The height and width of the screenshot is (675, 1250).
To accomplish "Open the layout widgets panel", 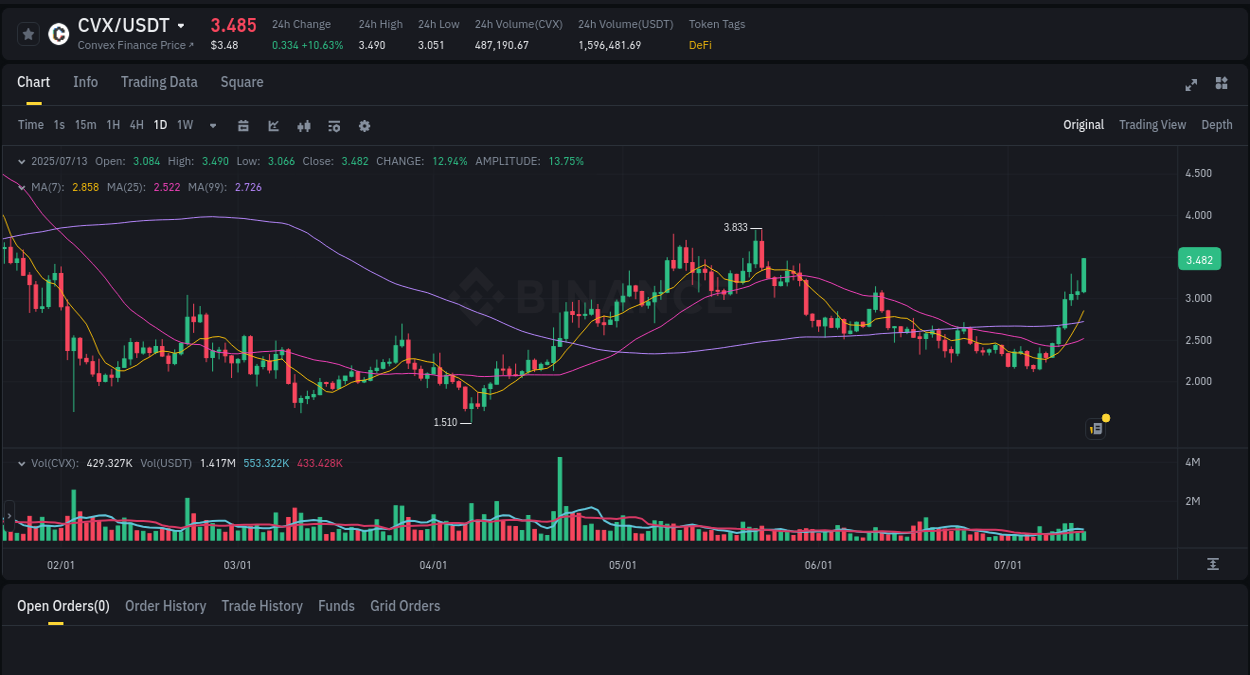I will click(x=1221, y=85).
